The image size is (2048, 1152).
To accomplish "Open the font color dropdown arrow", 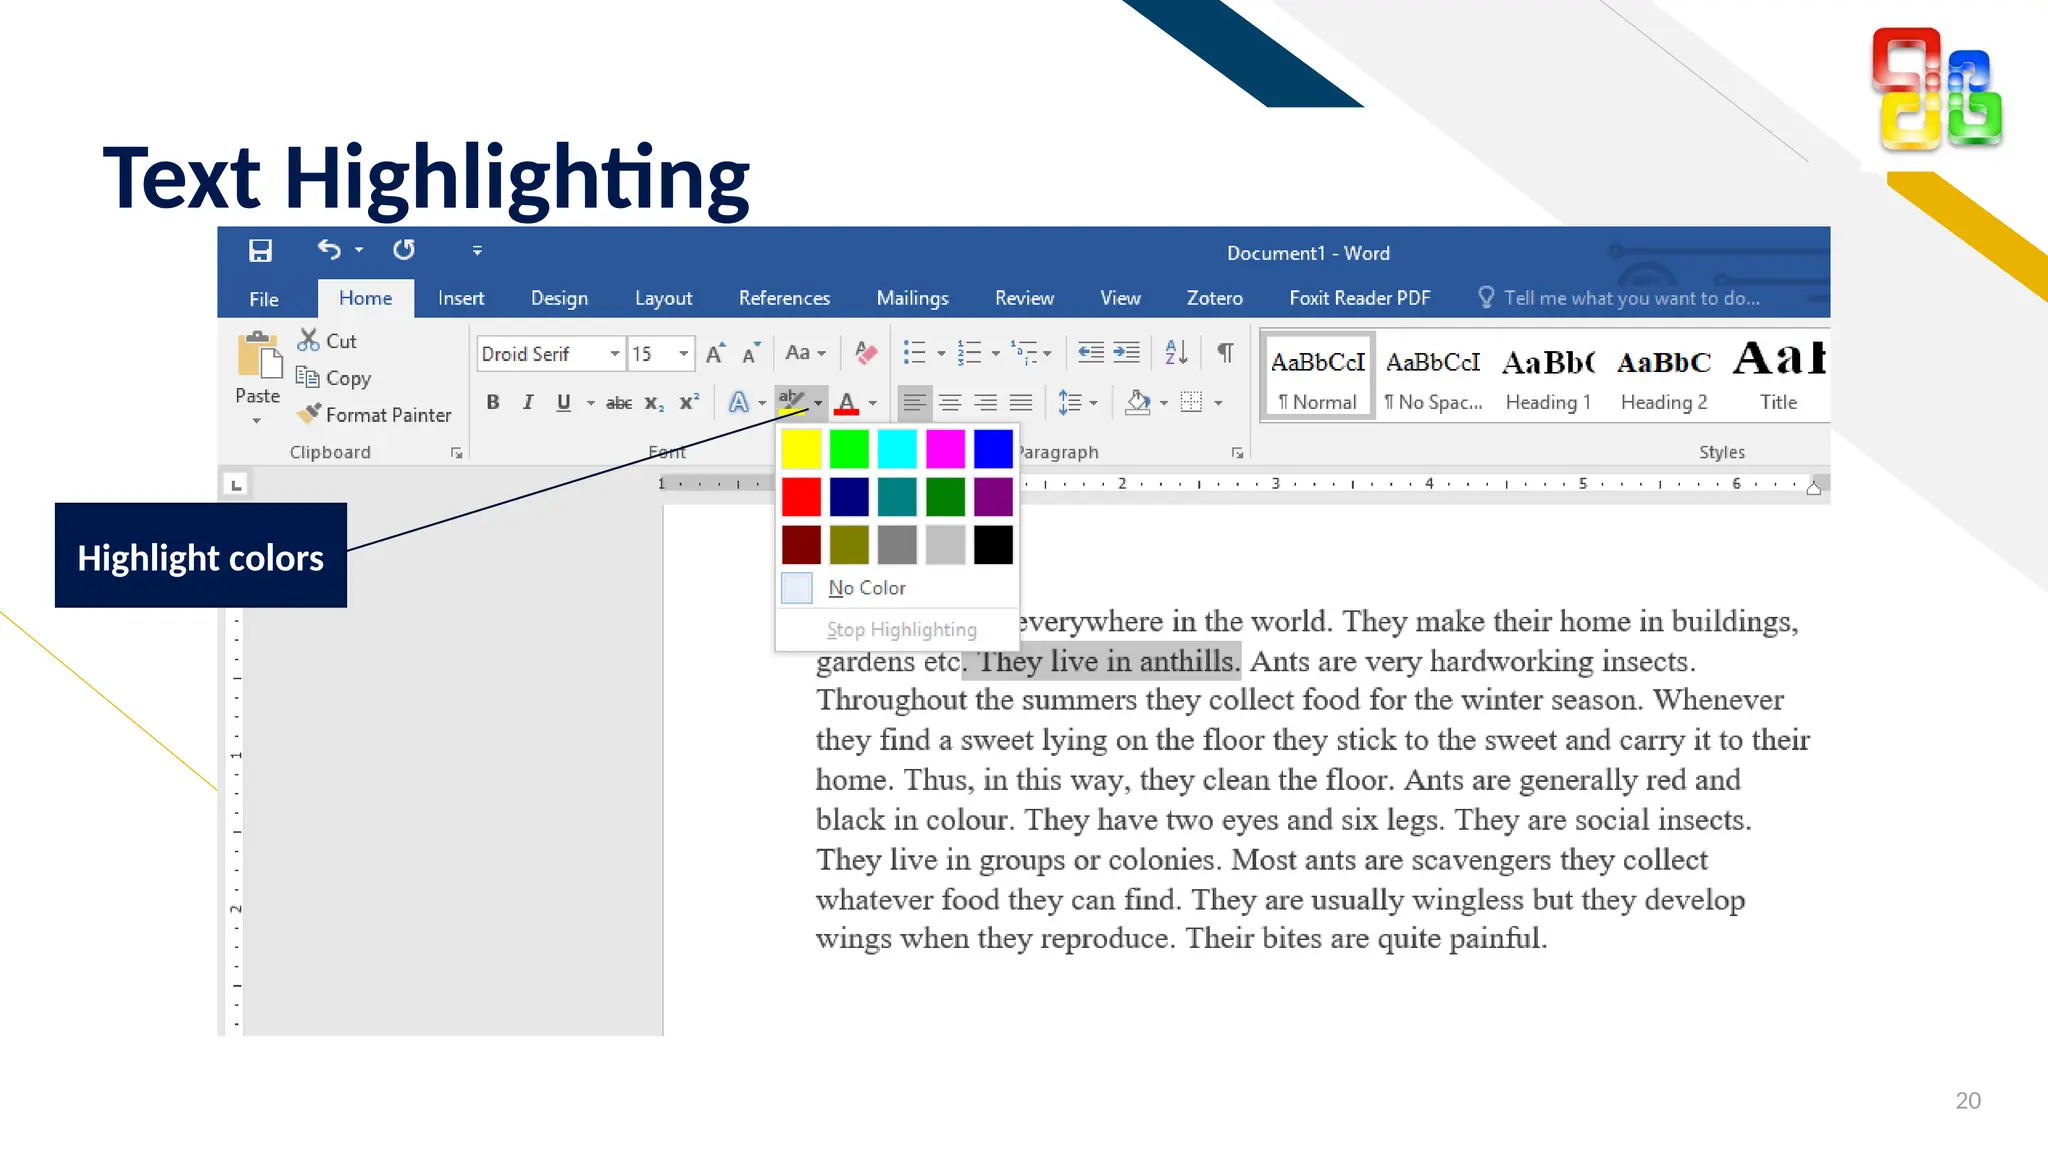I will click(x=873, y=403).
